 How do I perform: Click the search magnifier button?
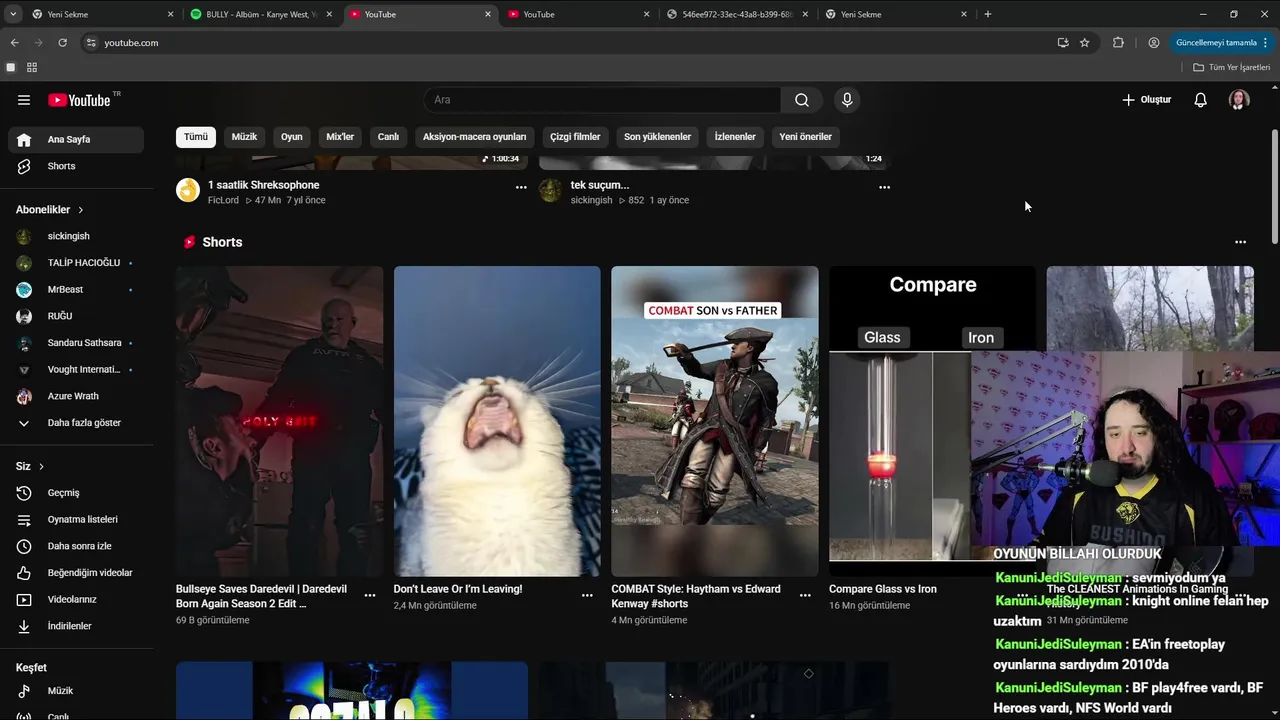tap(802, 100)
